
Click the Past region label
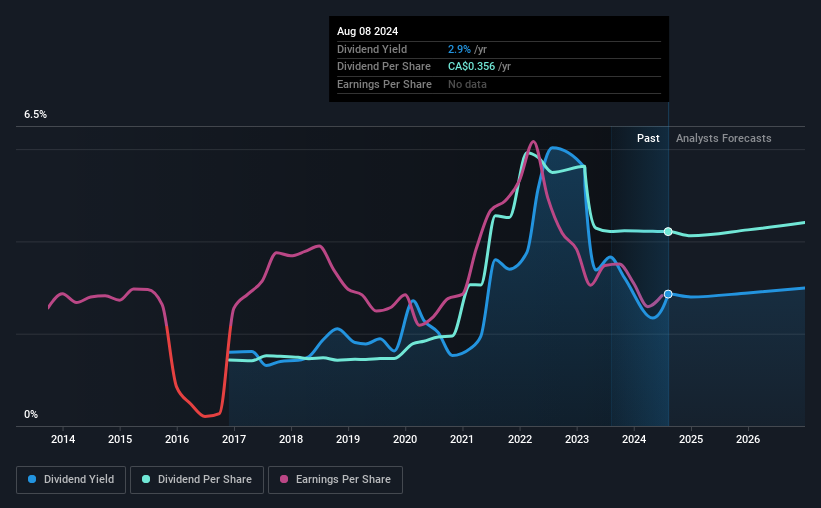point(648,138)
